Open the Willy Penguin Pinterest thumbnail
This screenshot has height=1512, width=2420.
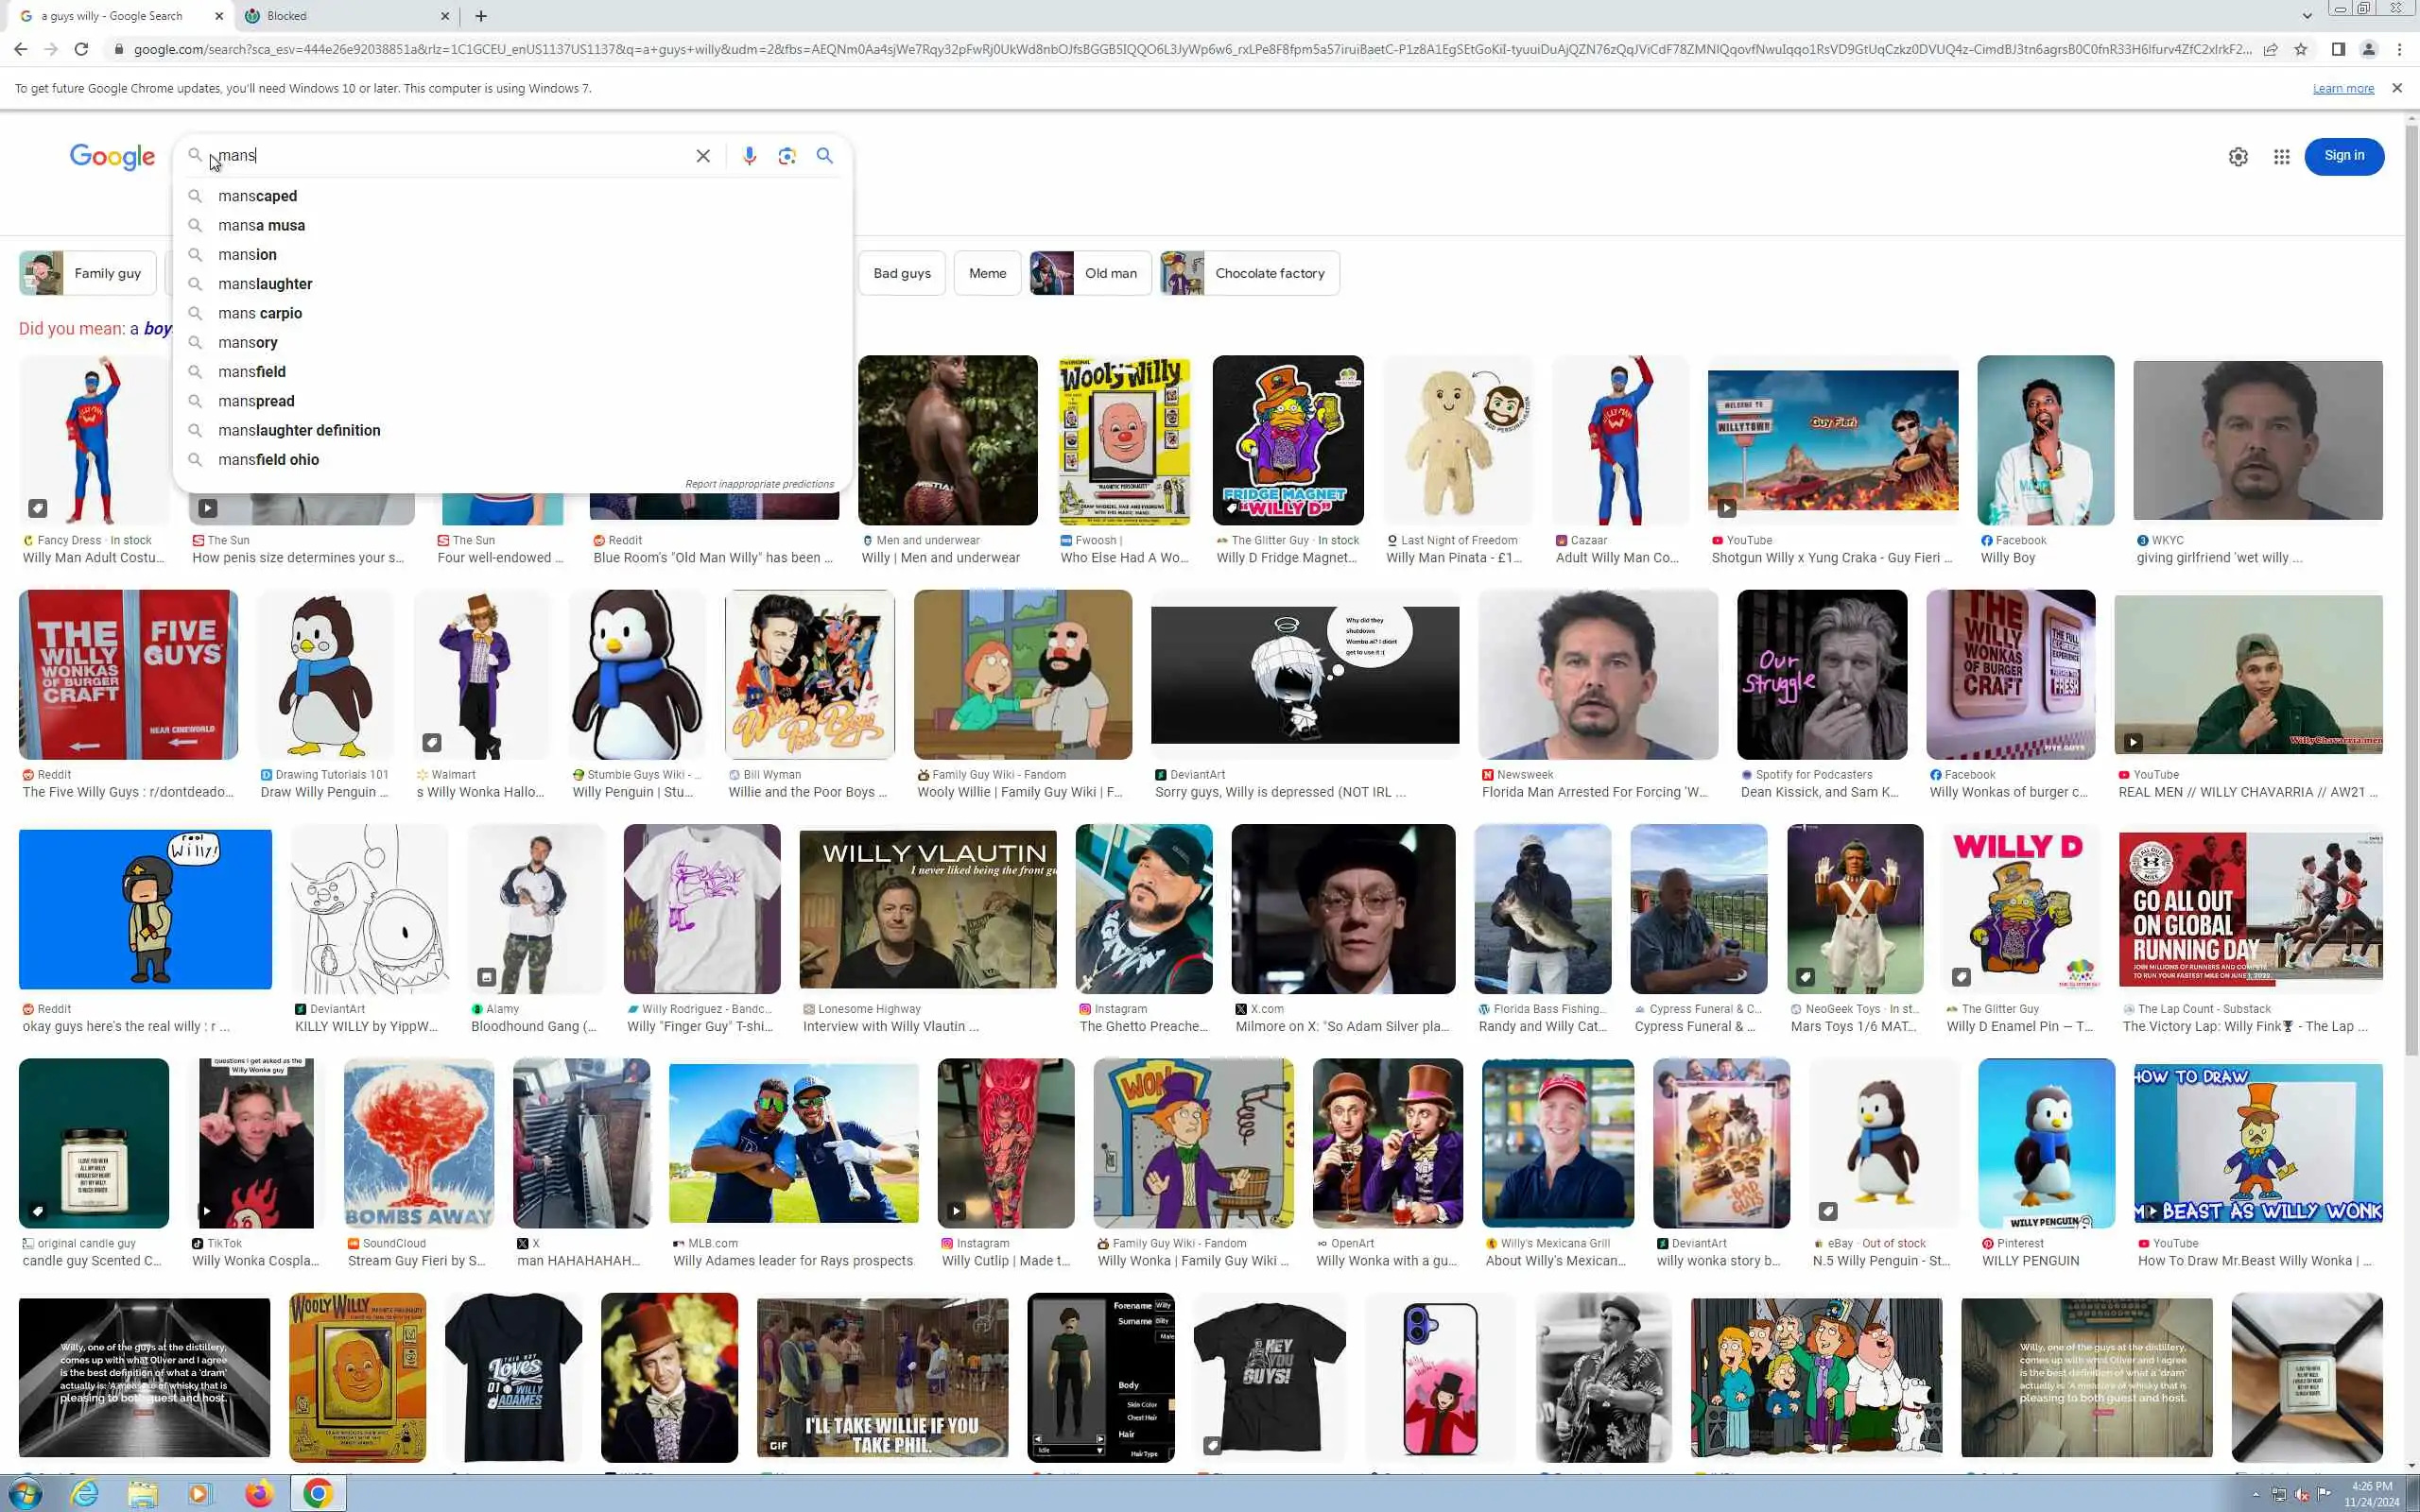tap(2045, 1142)
